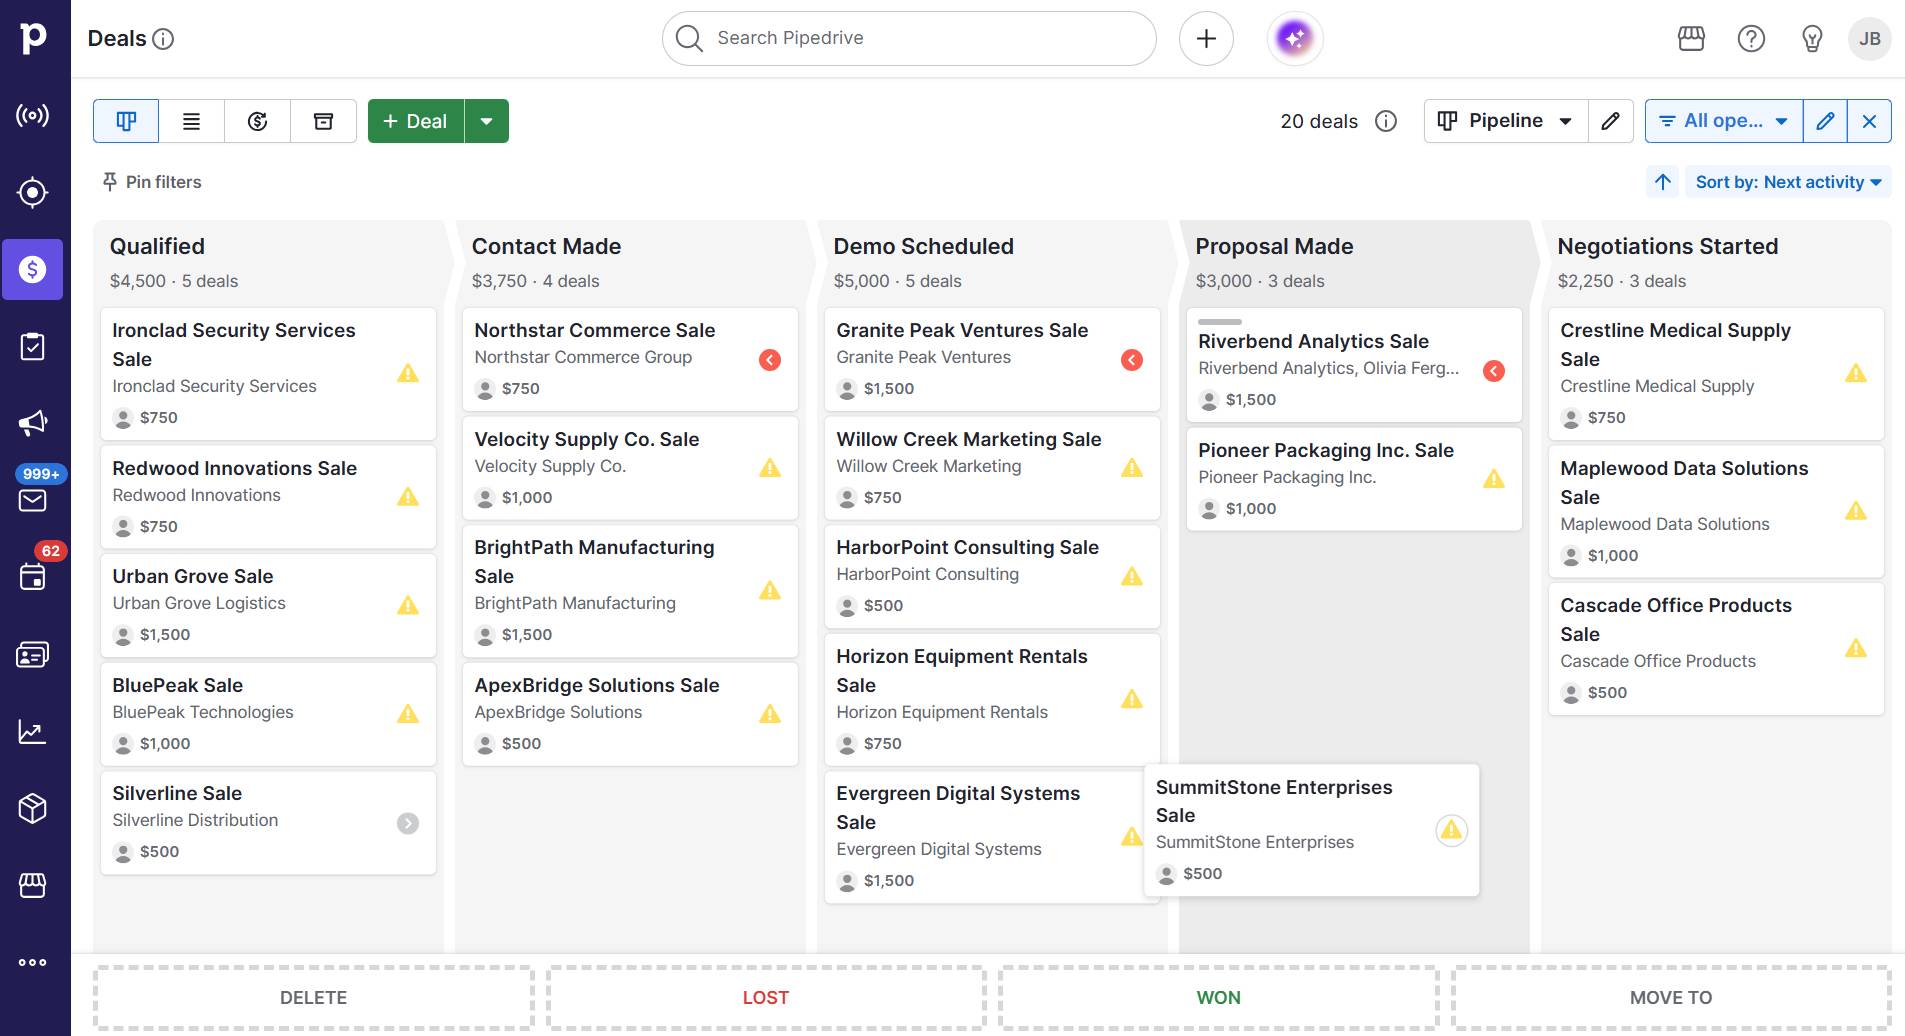Open the Sales Assistant lightbulb icon
Viewport: 1905px width, 1036px height.
pos(1812,38)
